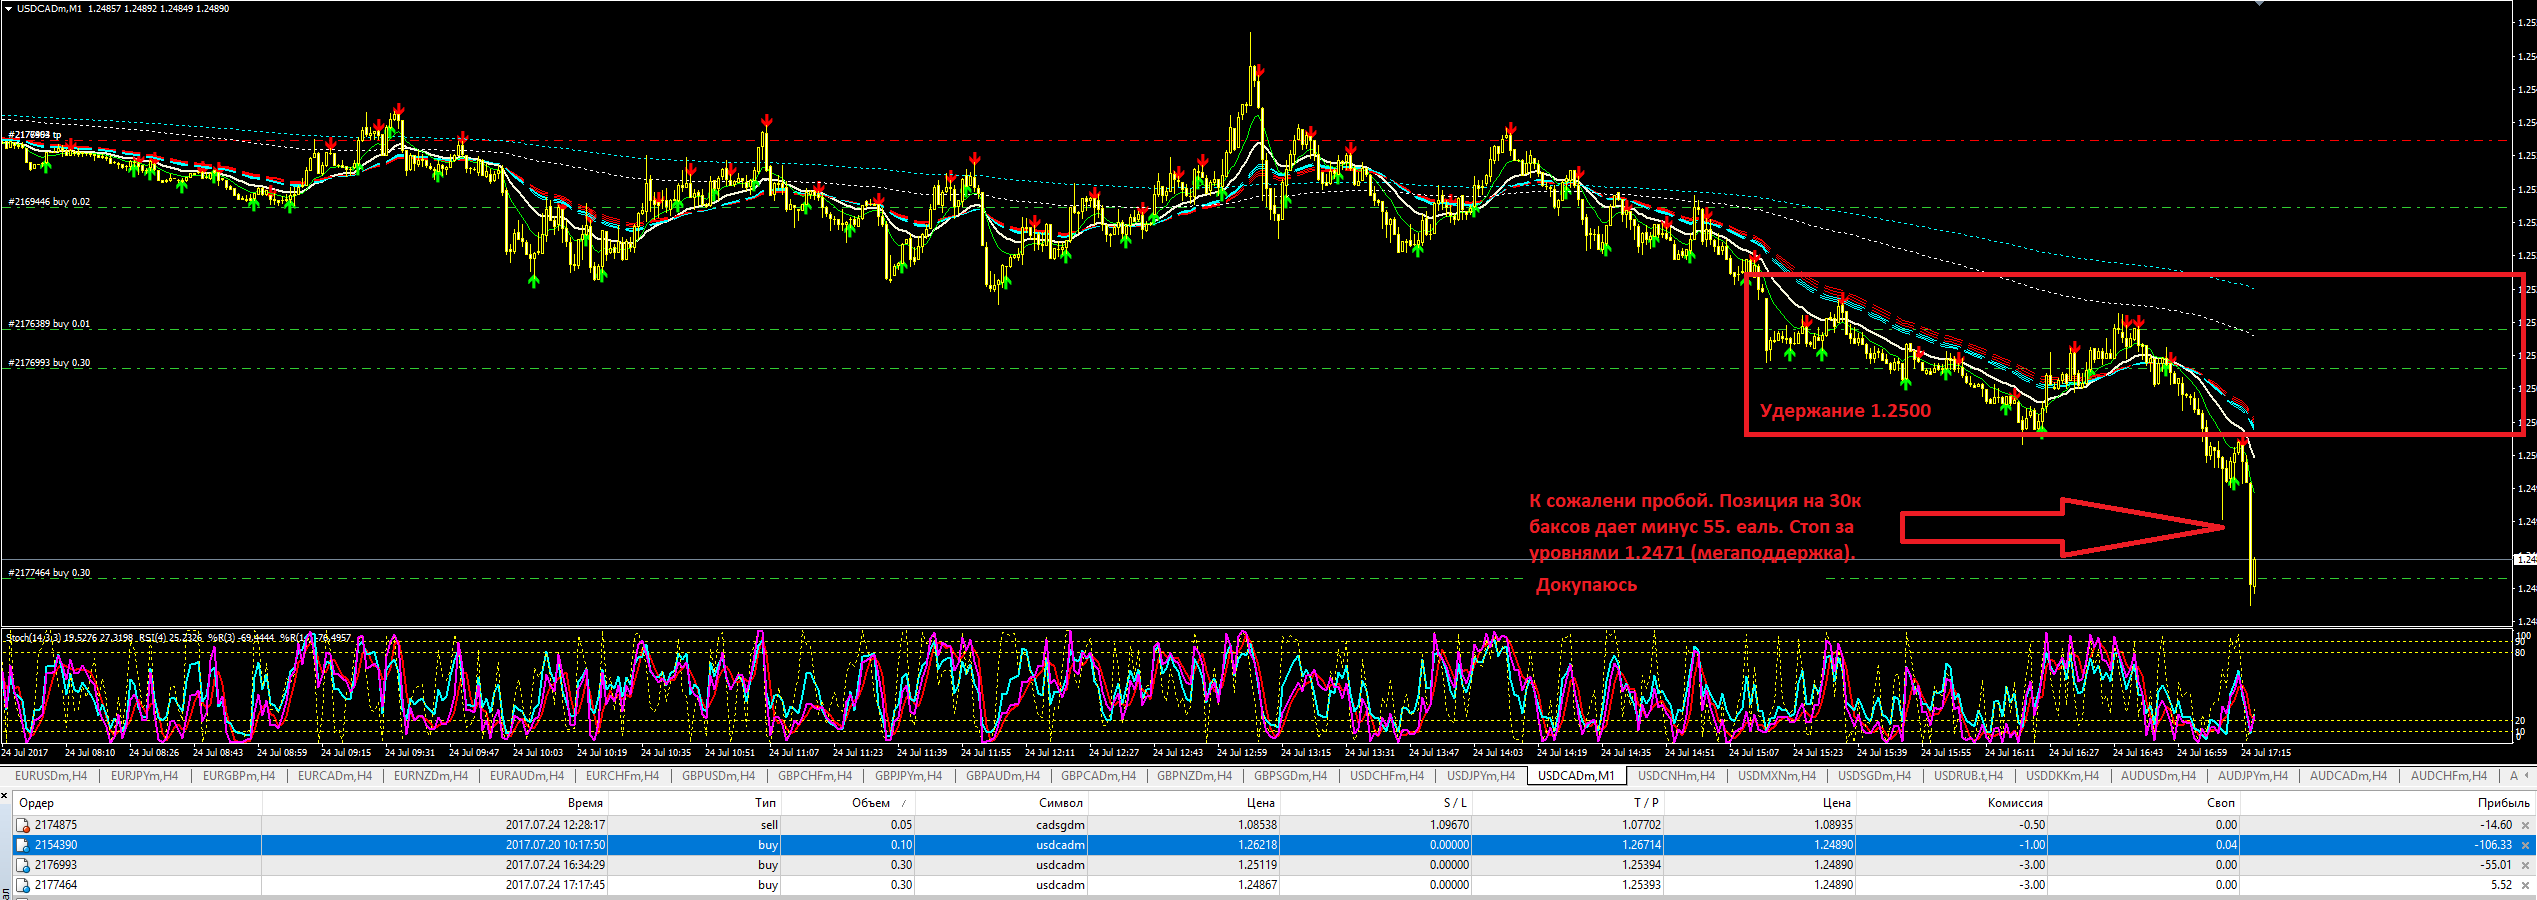Close the order showing -55.01 profit
The height and width of the screenshot is (900, 2537).
click(2525, 866)
